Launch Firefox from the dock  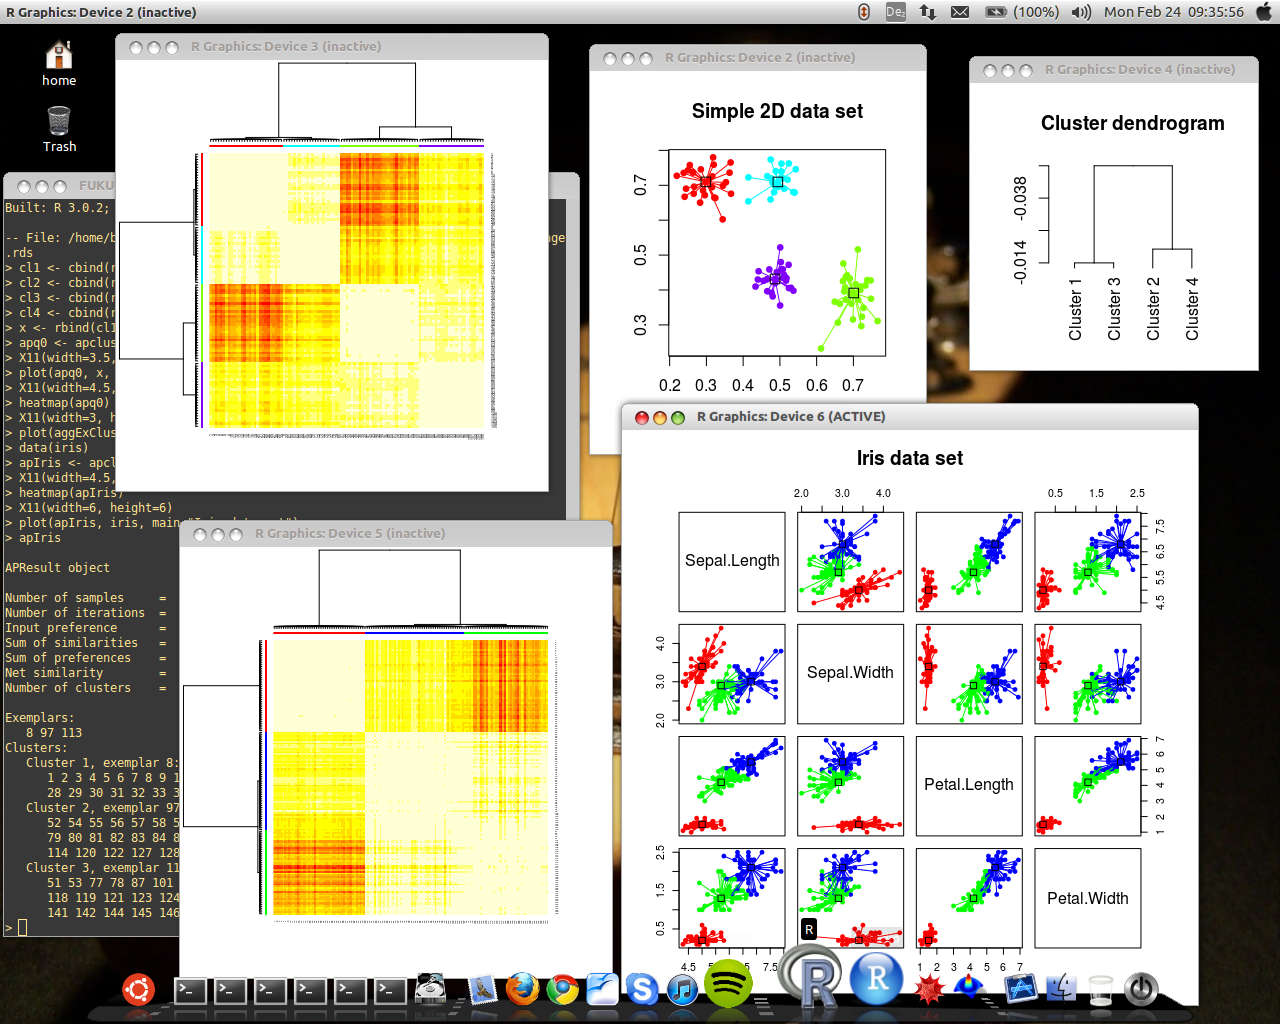click(522, 989)
